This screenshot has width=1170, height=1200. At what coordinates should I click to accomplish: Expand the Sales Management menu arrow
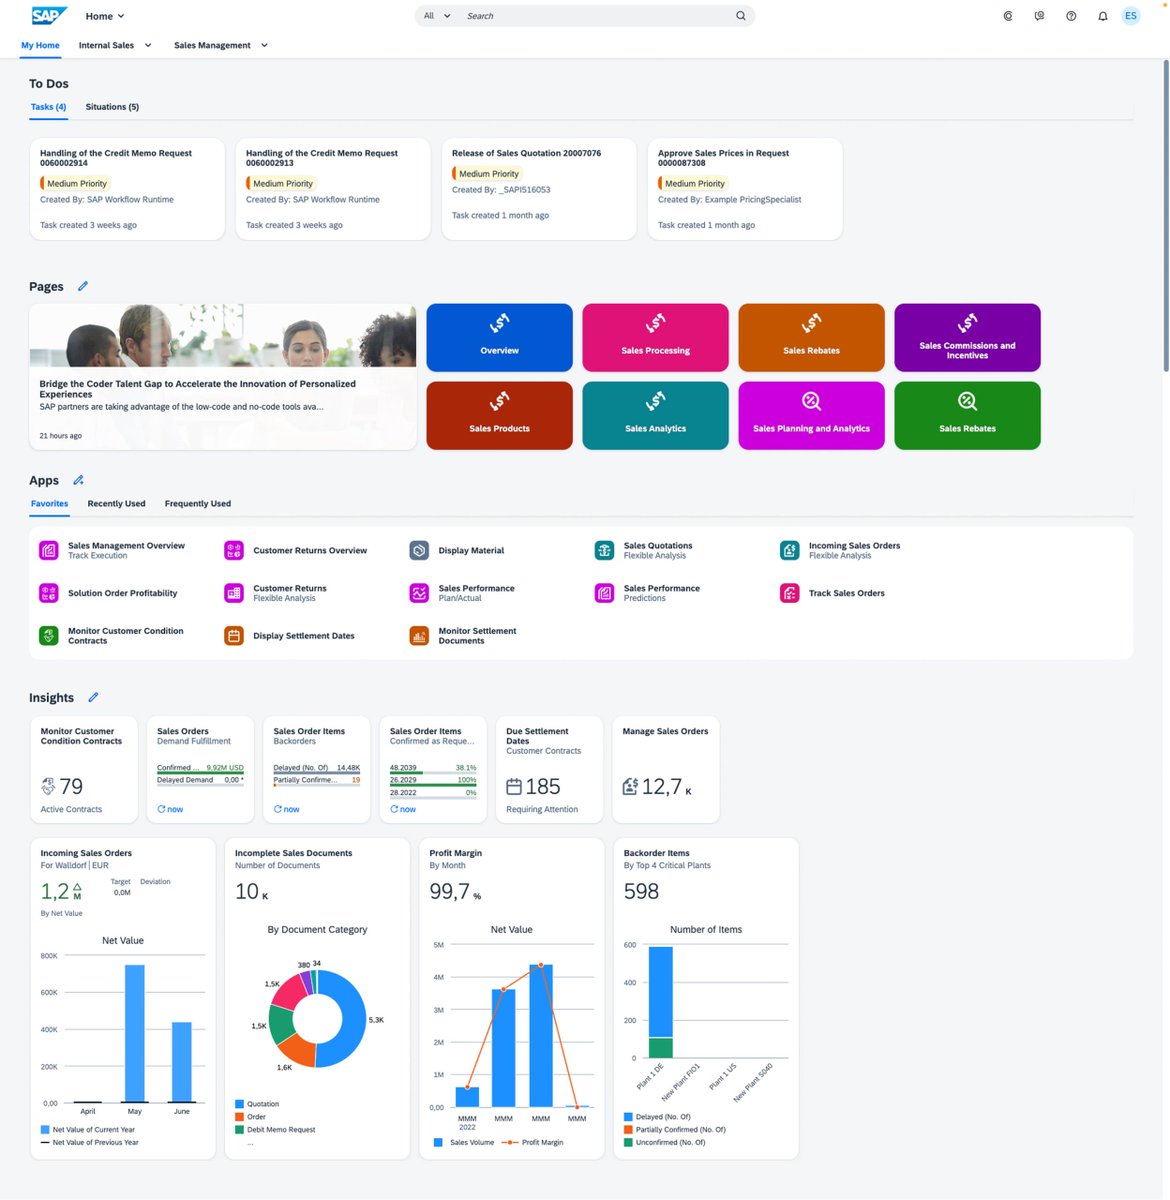tap(264, 45)
